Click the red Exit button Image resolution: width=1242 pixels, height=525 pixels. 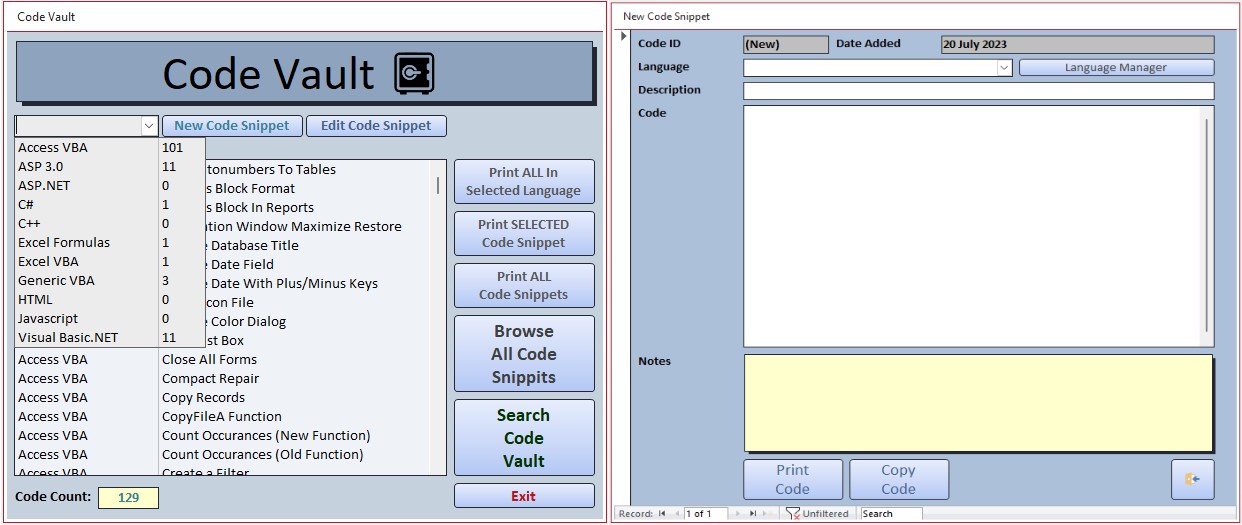click(524, 496)
